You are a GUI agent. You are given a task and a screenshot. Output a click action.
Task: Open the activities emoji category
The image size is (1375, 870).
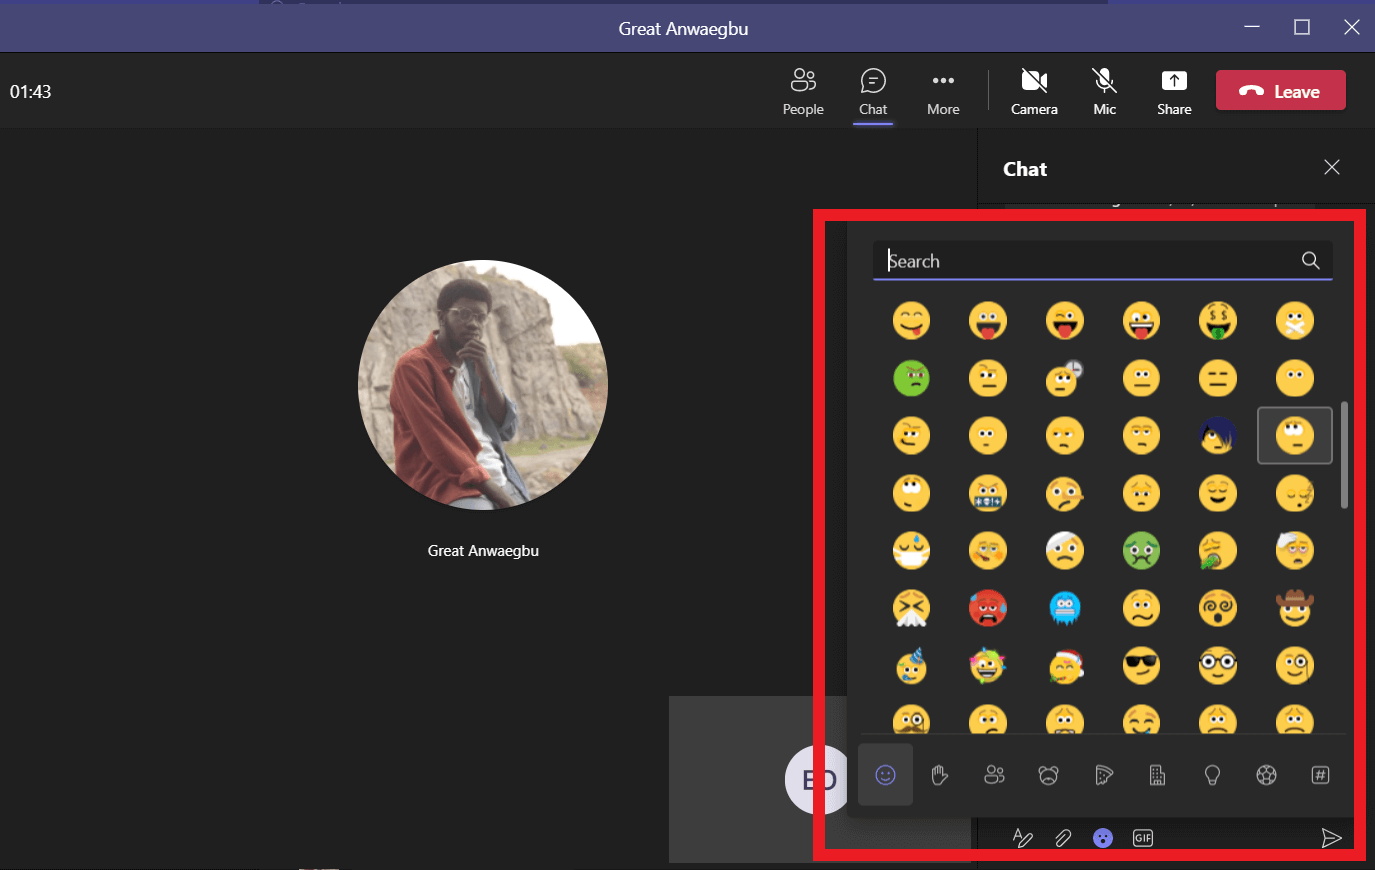pyautogui.click(x=1266, y=775)
